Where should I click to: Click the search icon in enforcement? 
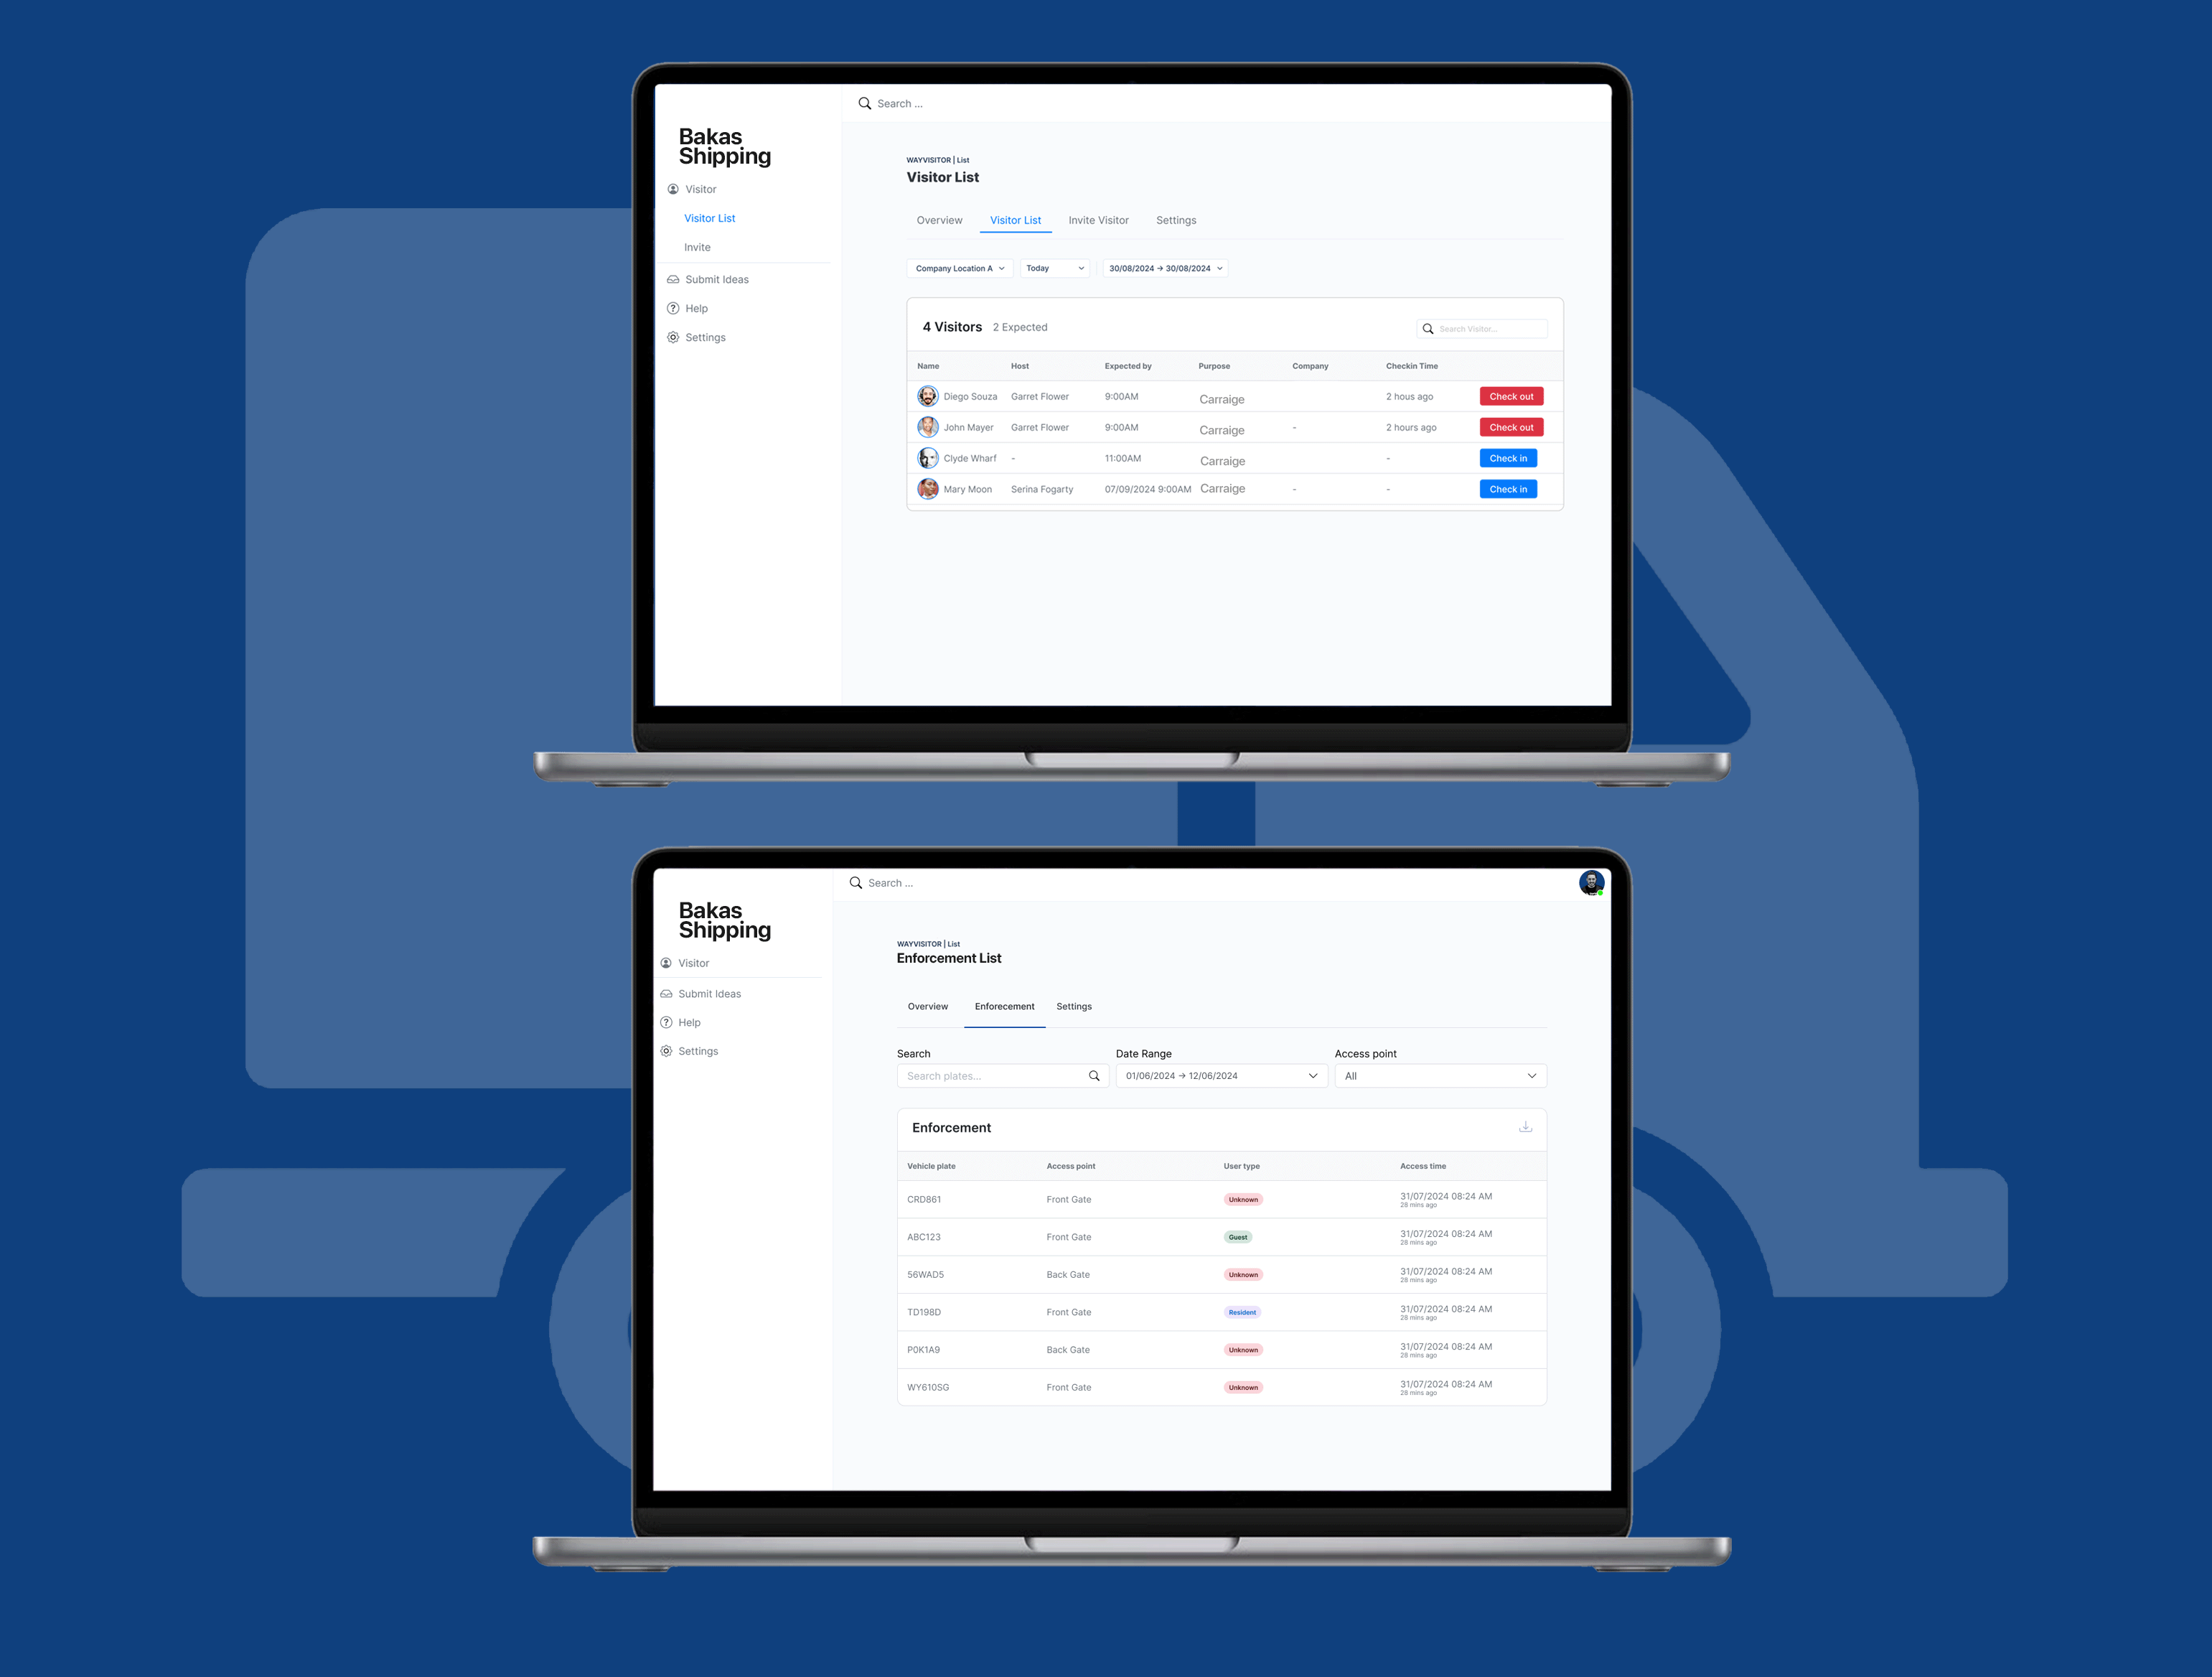1094,1075
